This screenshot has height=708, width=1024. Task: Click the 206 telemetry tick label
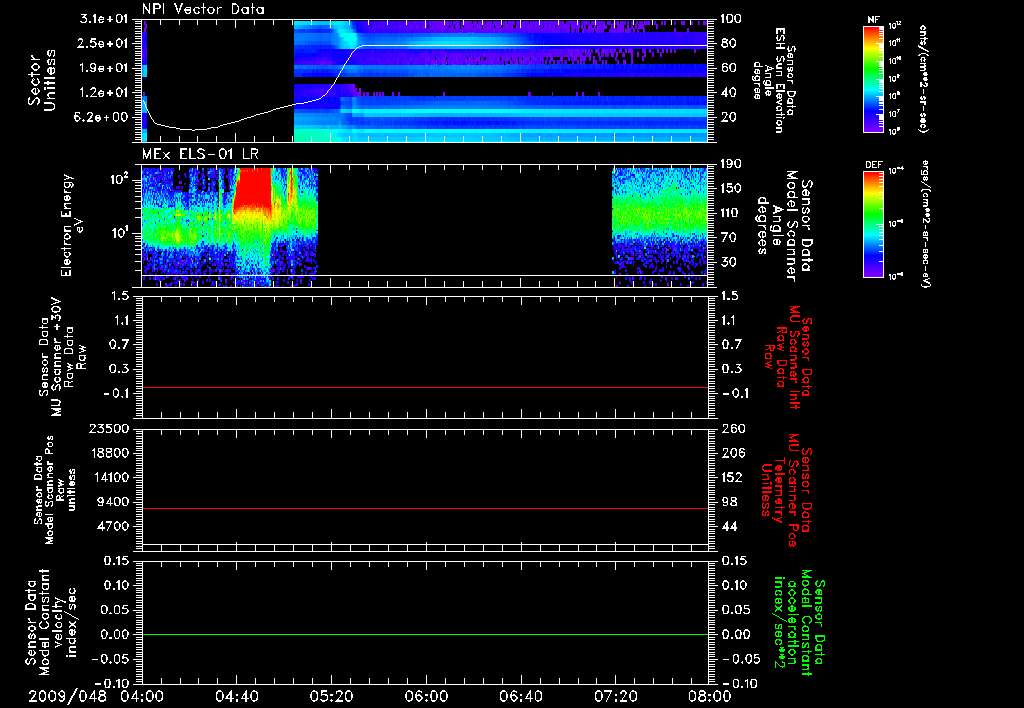point(733,453)
